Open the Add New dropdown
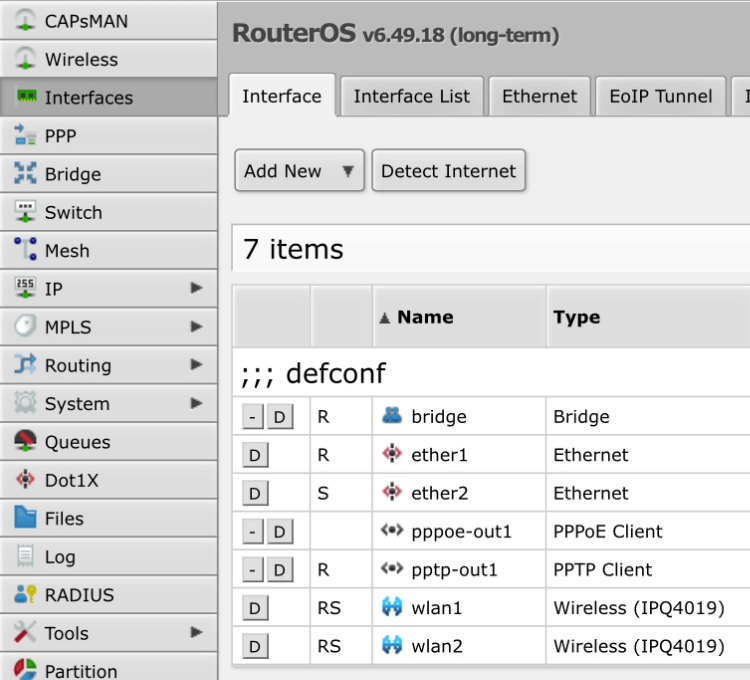 tap(299, 170)
